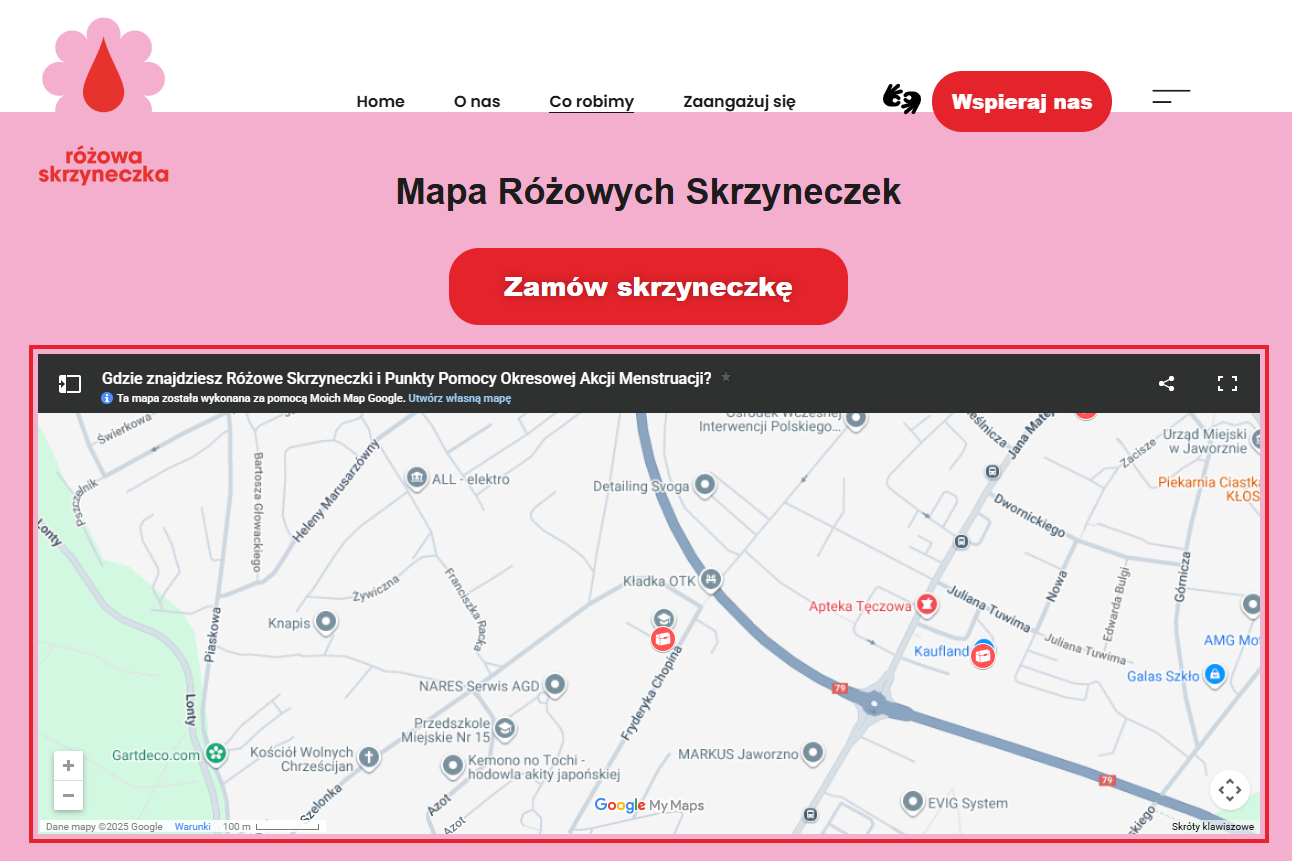Screen dimensions: 1292x861
Task: Zoom in on the map
Action: tap(68, 766)
